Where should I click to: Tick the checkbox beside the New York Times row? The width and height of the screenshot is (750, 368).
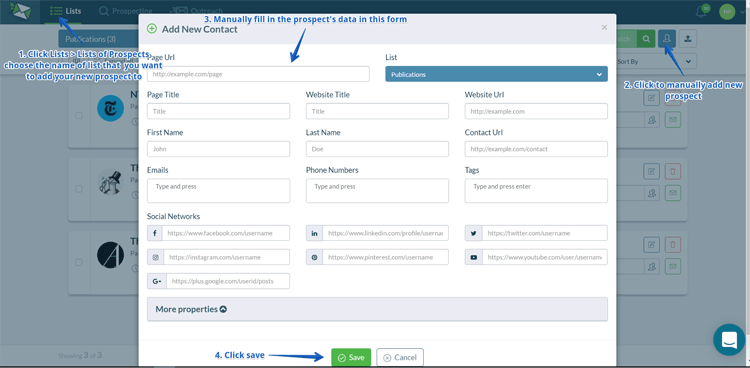(x=79, y=115)
